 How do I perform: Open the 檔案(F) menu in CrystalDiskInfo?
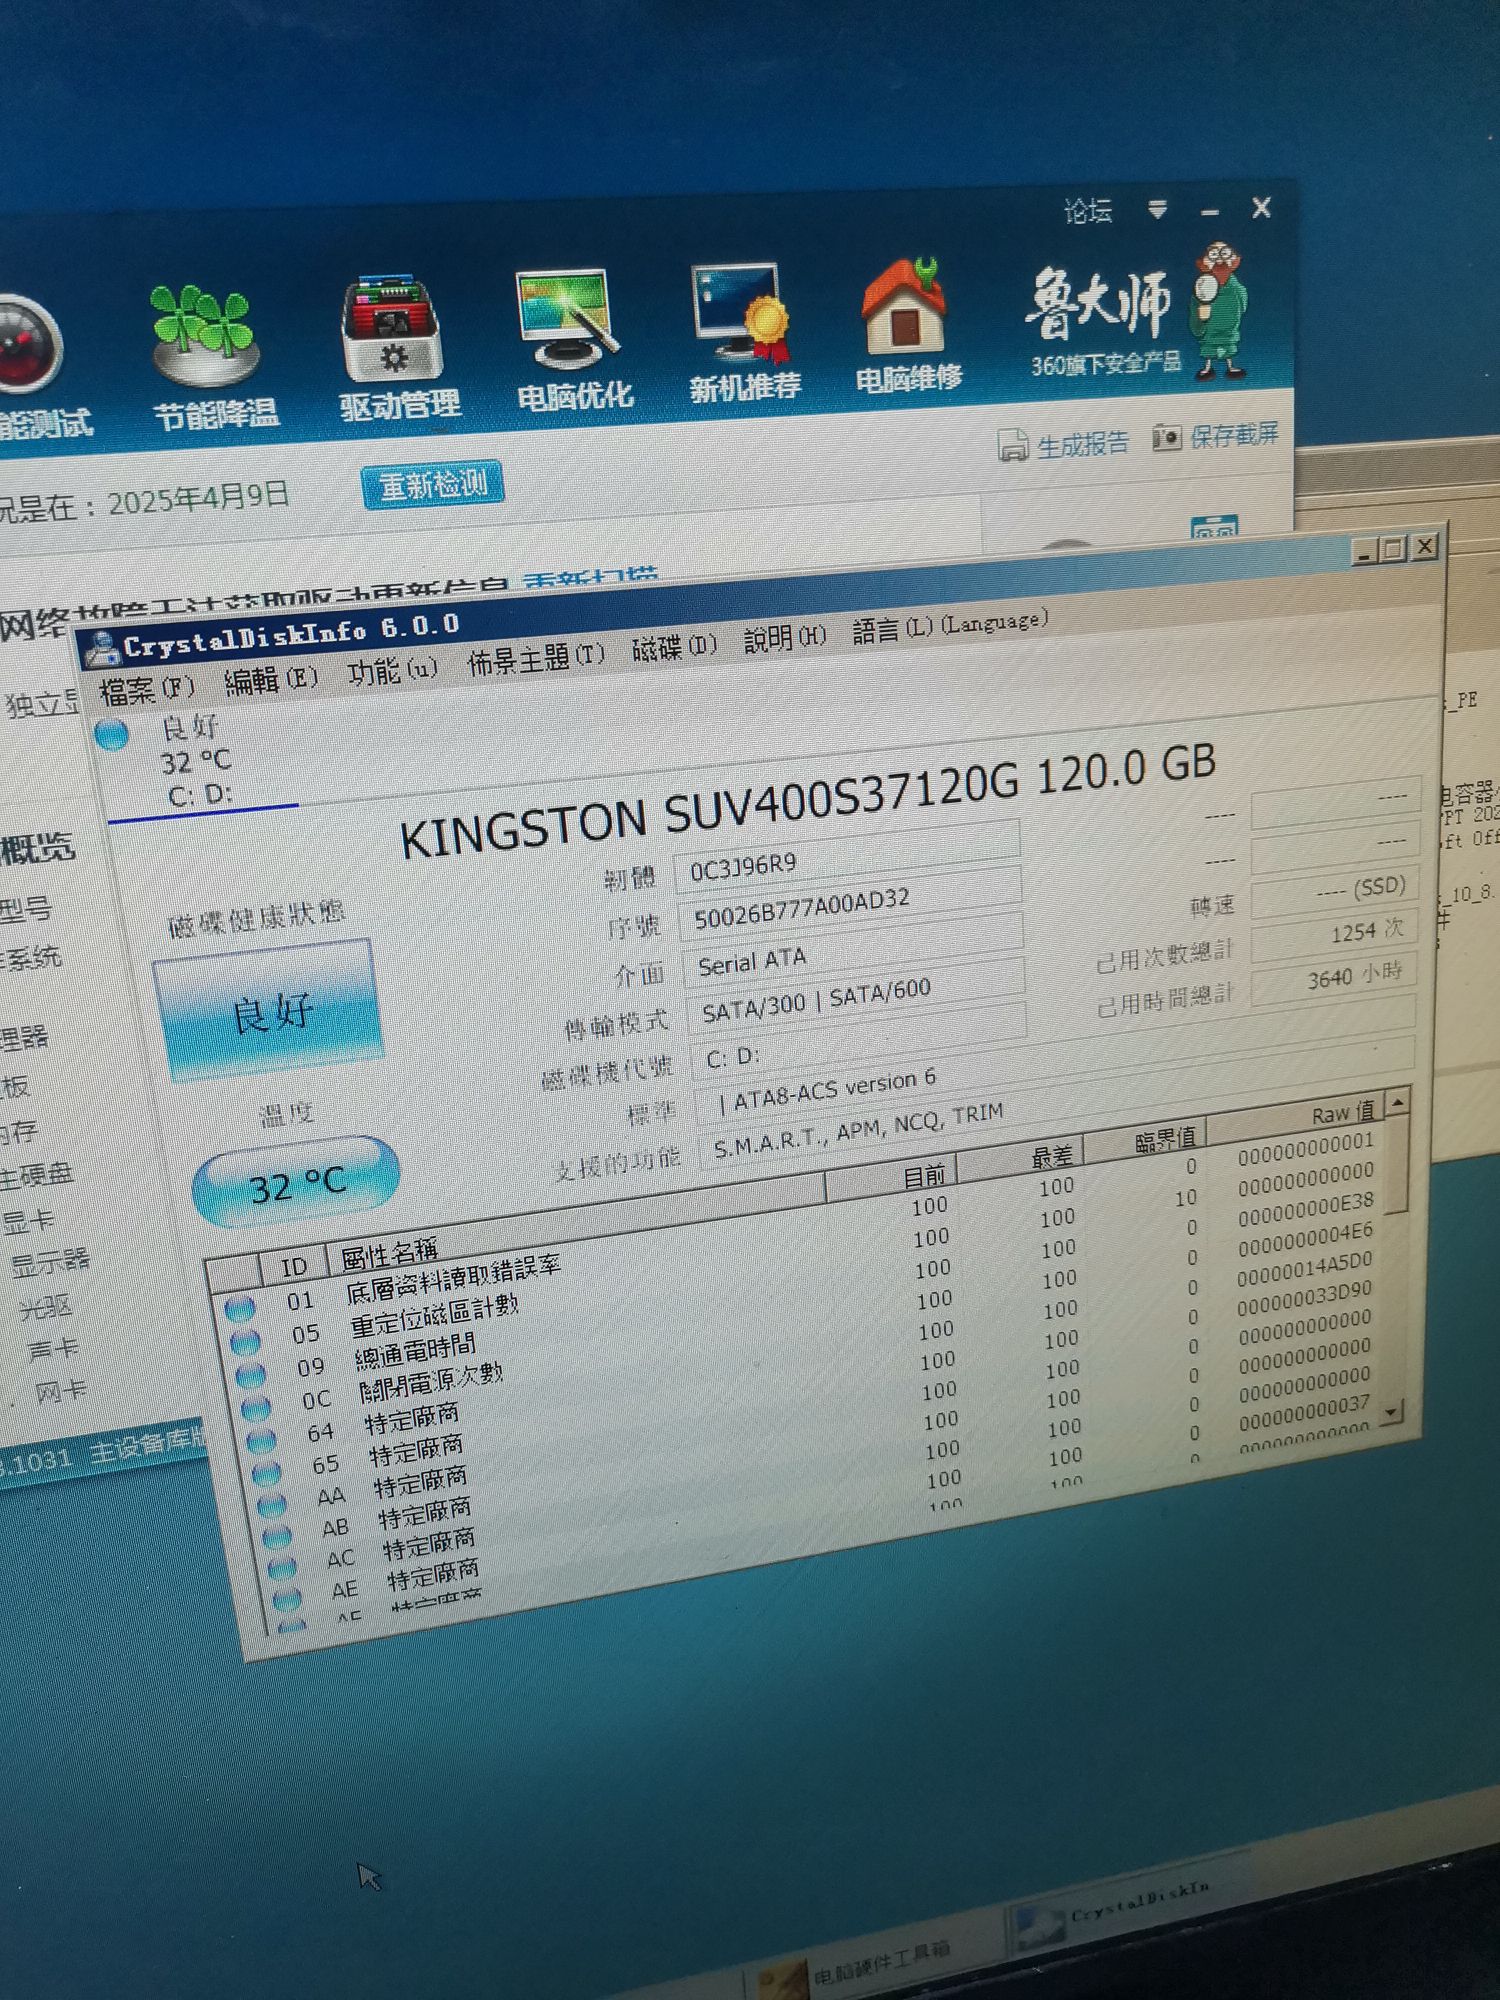point(146,688)
